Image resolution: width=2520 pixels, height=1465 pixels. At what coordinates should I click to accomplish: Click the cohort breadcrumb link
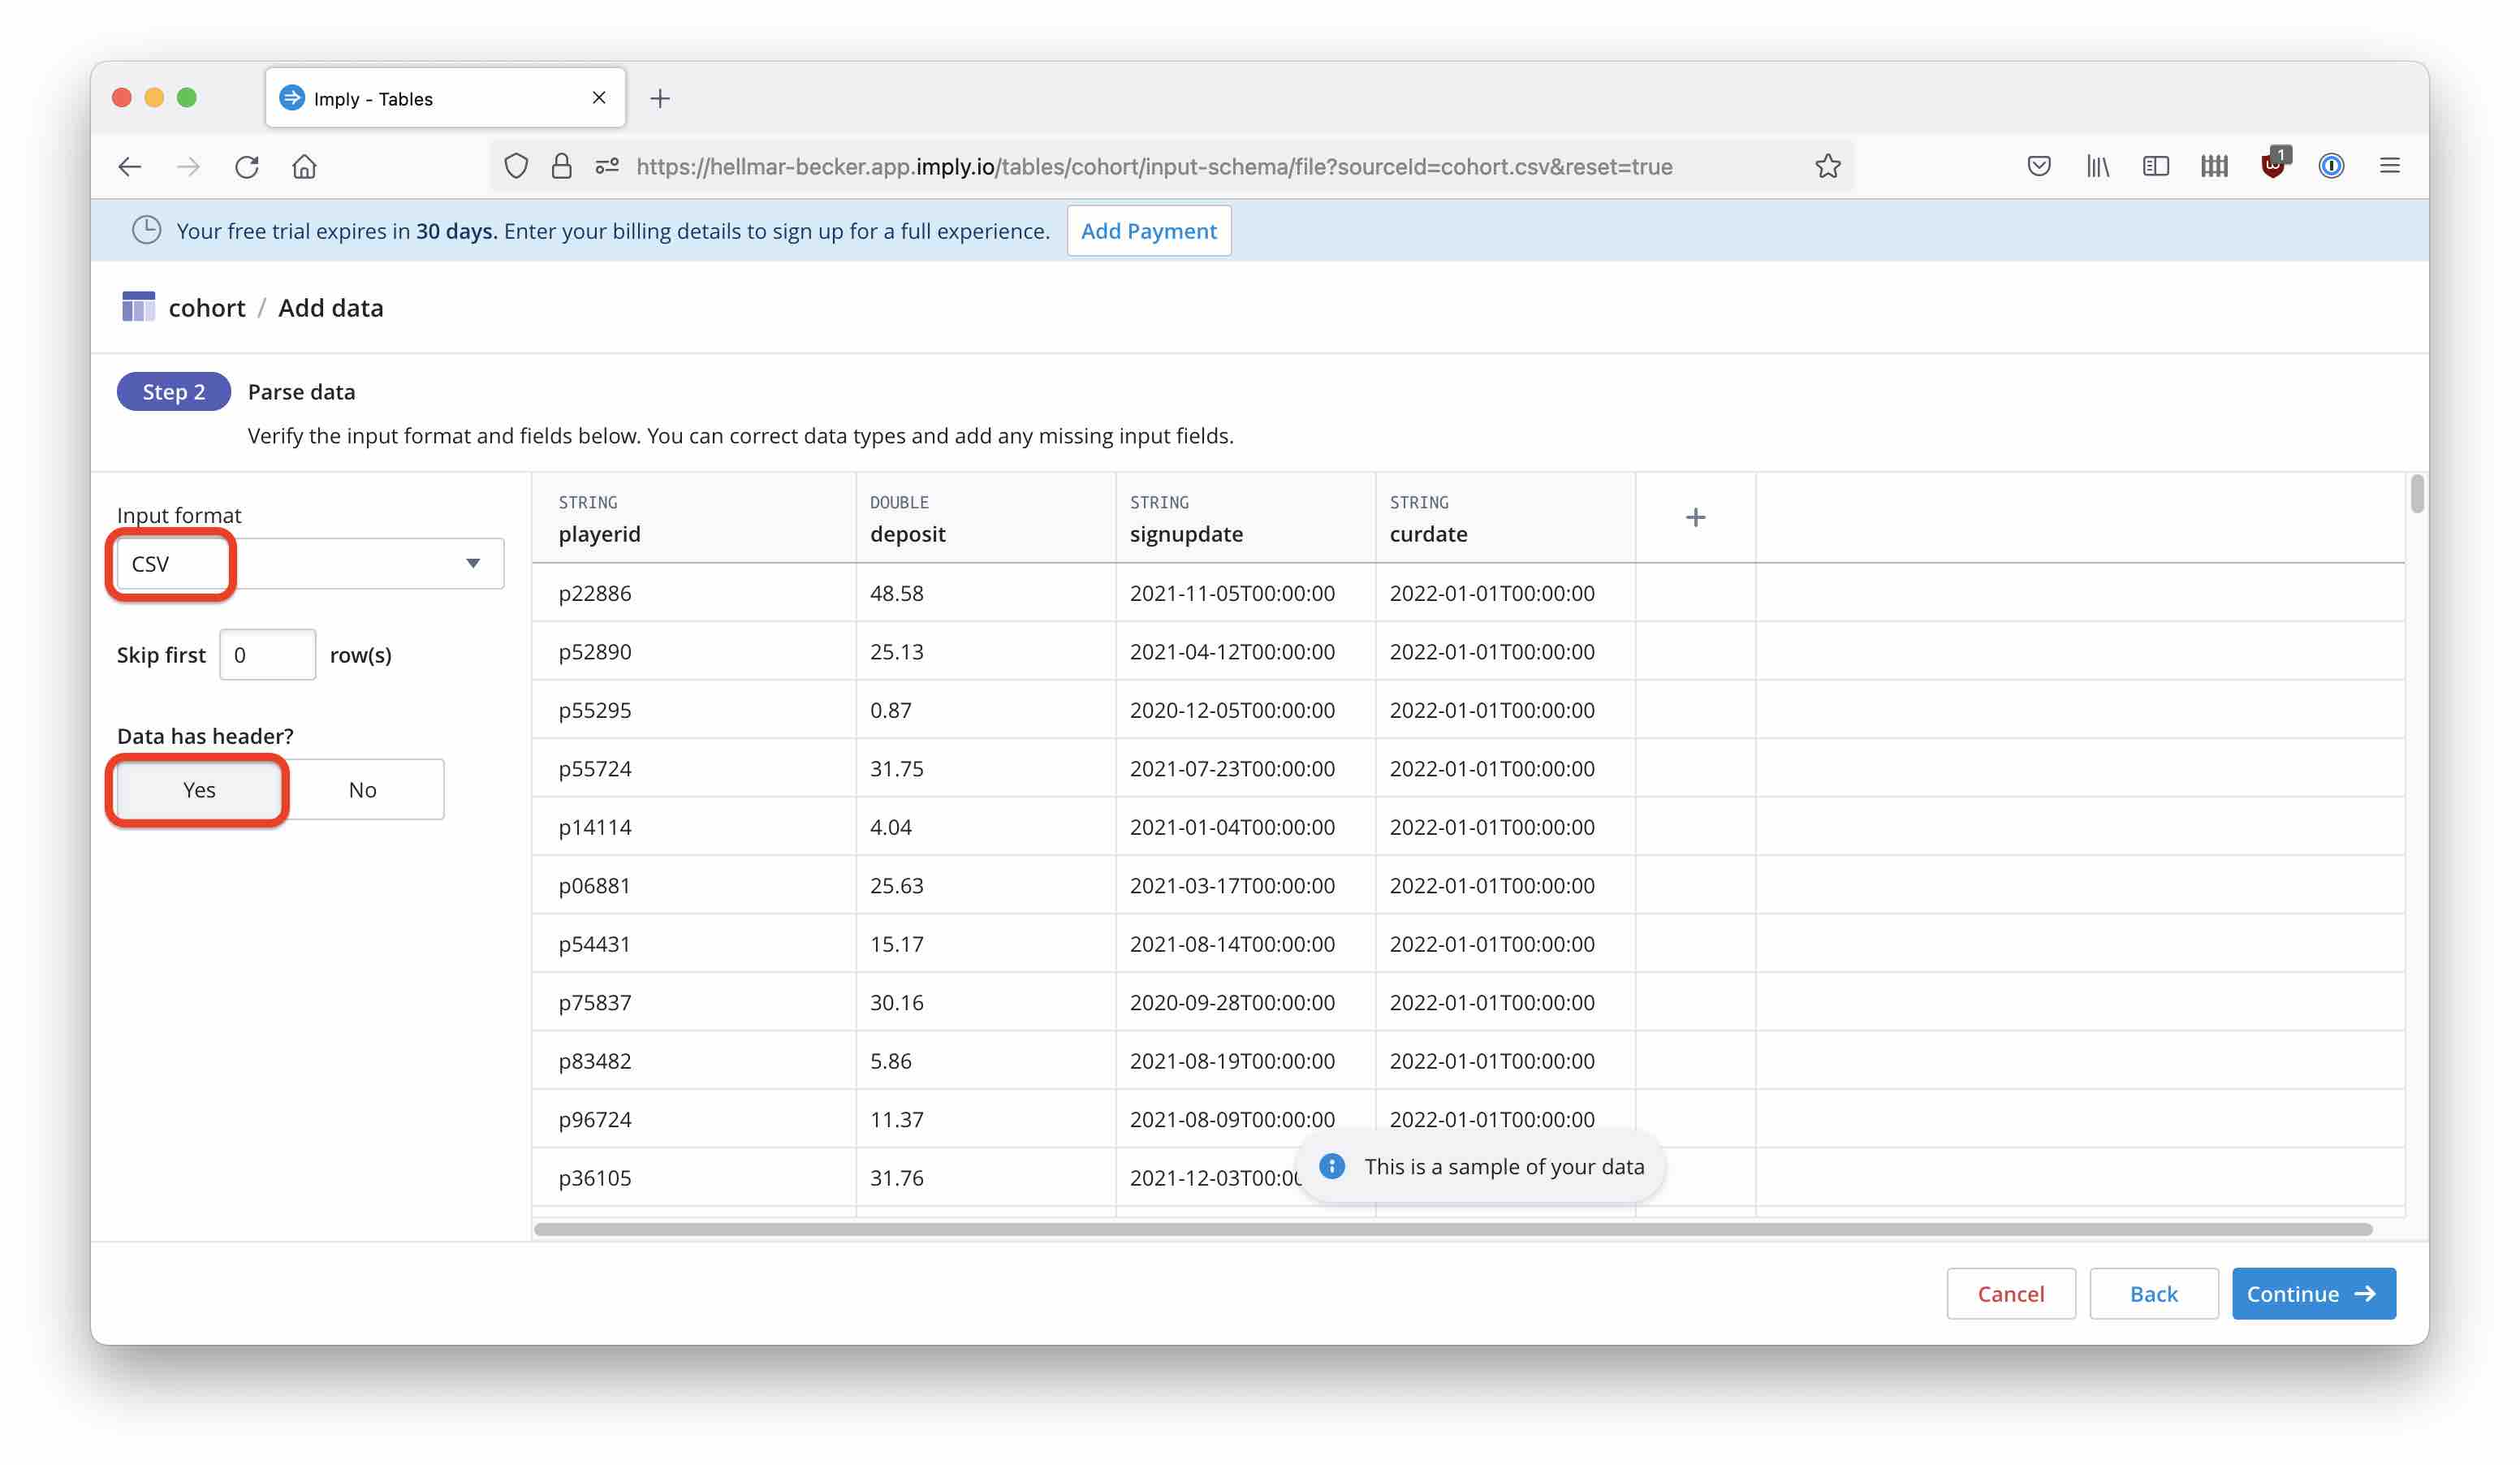coord(207,307)
